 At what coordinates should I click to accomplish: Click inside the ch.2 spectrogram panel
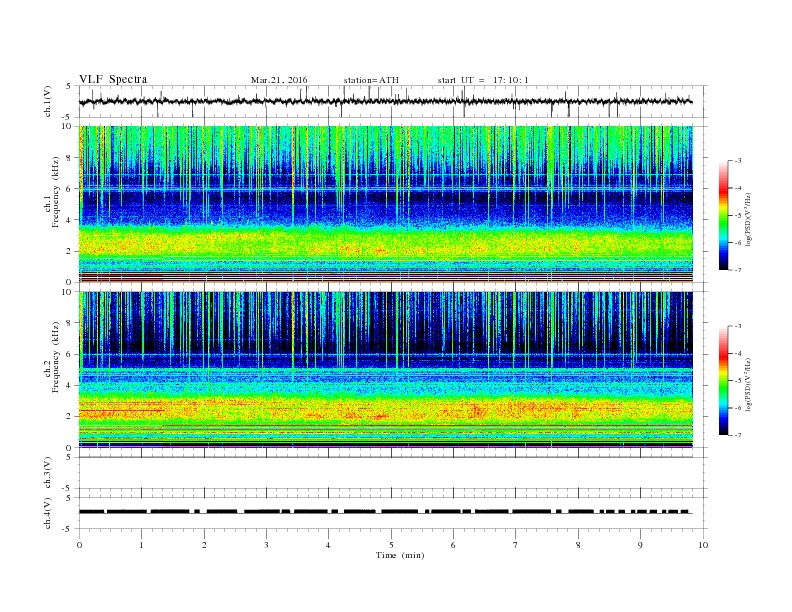click(x=385, y=369)
